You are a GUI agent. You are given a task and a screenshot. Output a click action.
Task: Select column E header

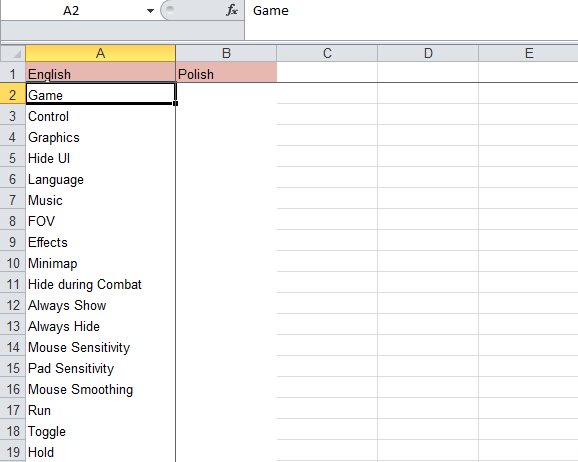[x=529, y=53]
